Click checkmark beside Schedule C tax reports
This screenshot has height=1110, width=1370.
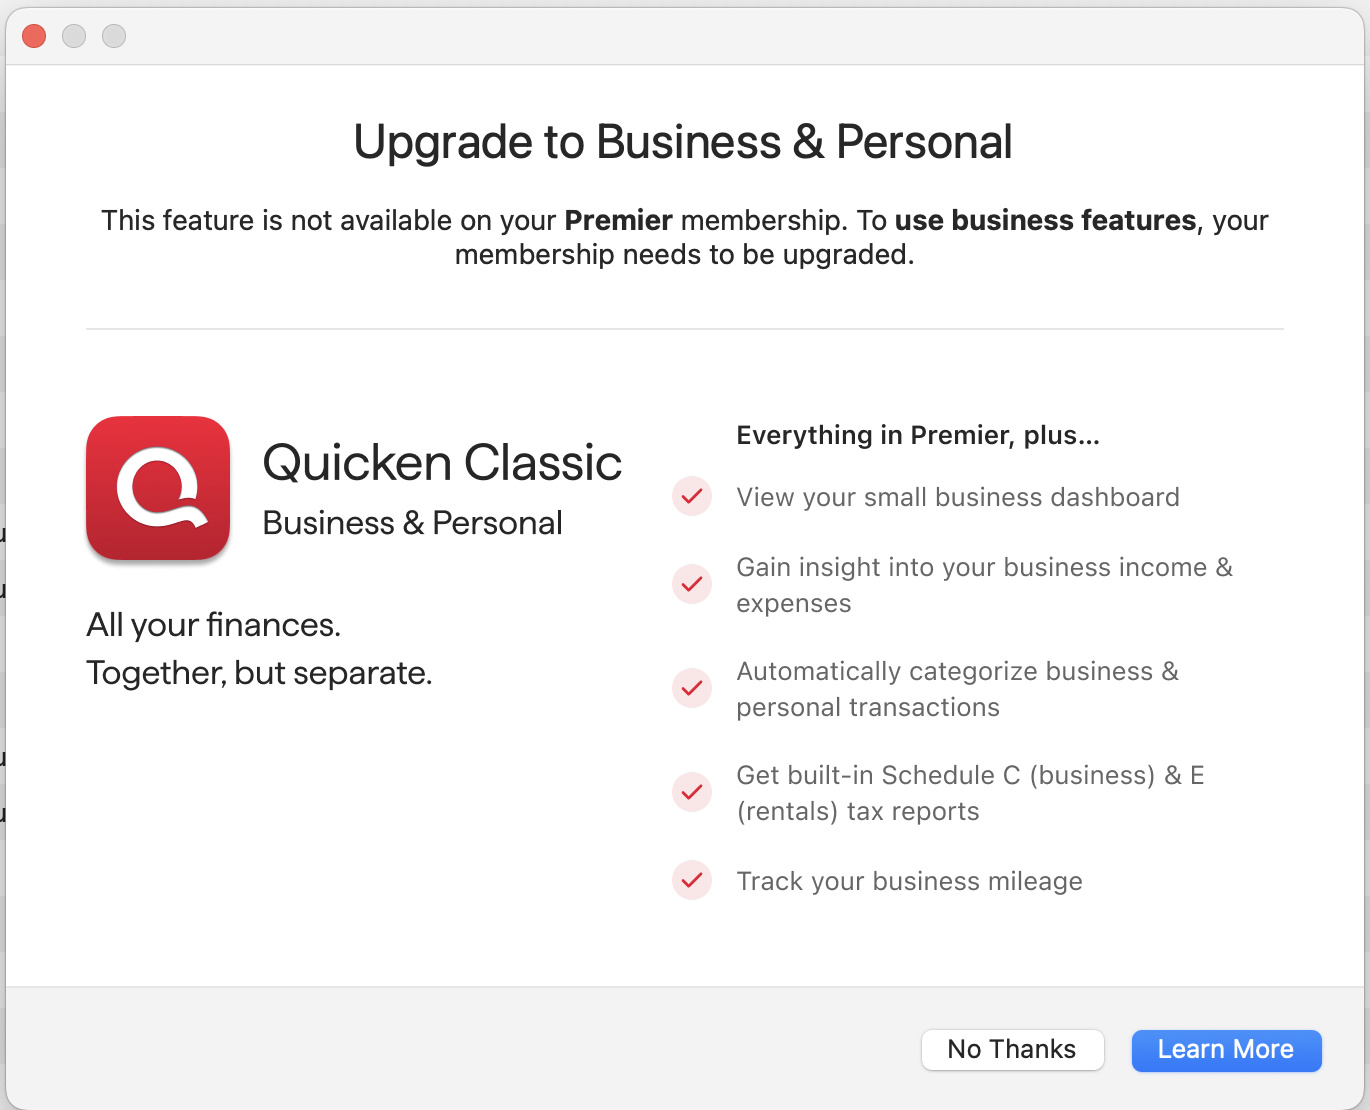(692, 792)
